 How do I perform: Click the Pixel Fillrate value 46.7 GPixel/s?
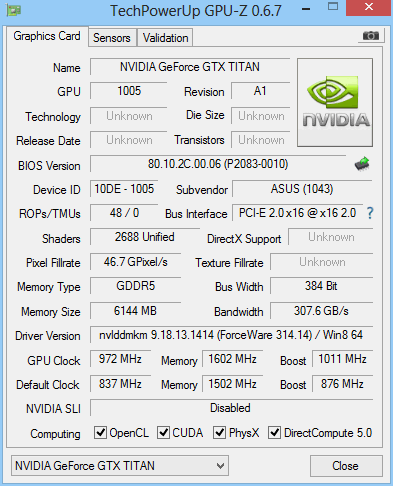[x=135, y=262]
